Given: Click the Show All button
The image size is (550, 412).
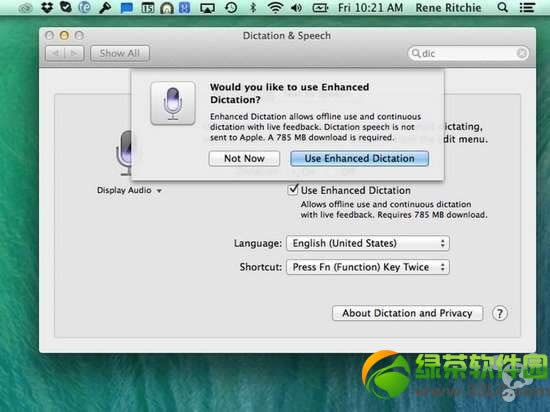Looking at the screenshot, I should coord(120,53).
